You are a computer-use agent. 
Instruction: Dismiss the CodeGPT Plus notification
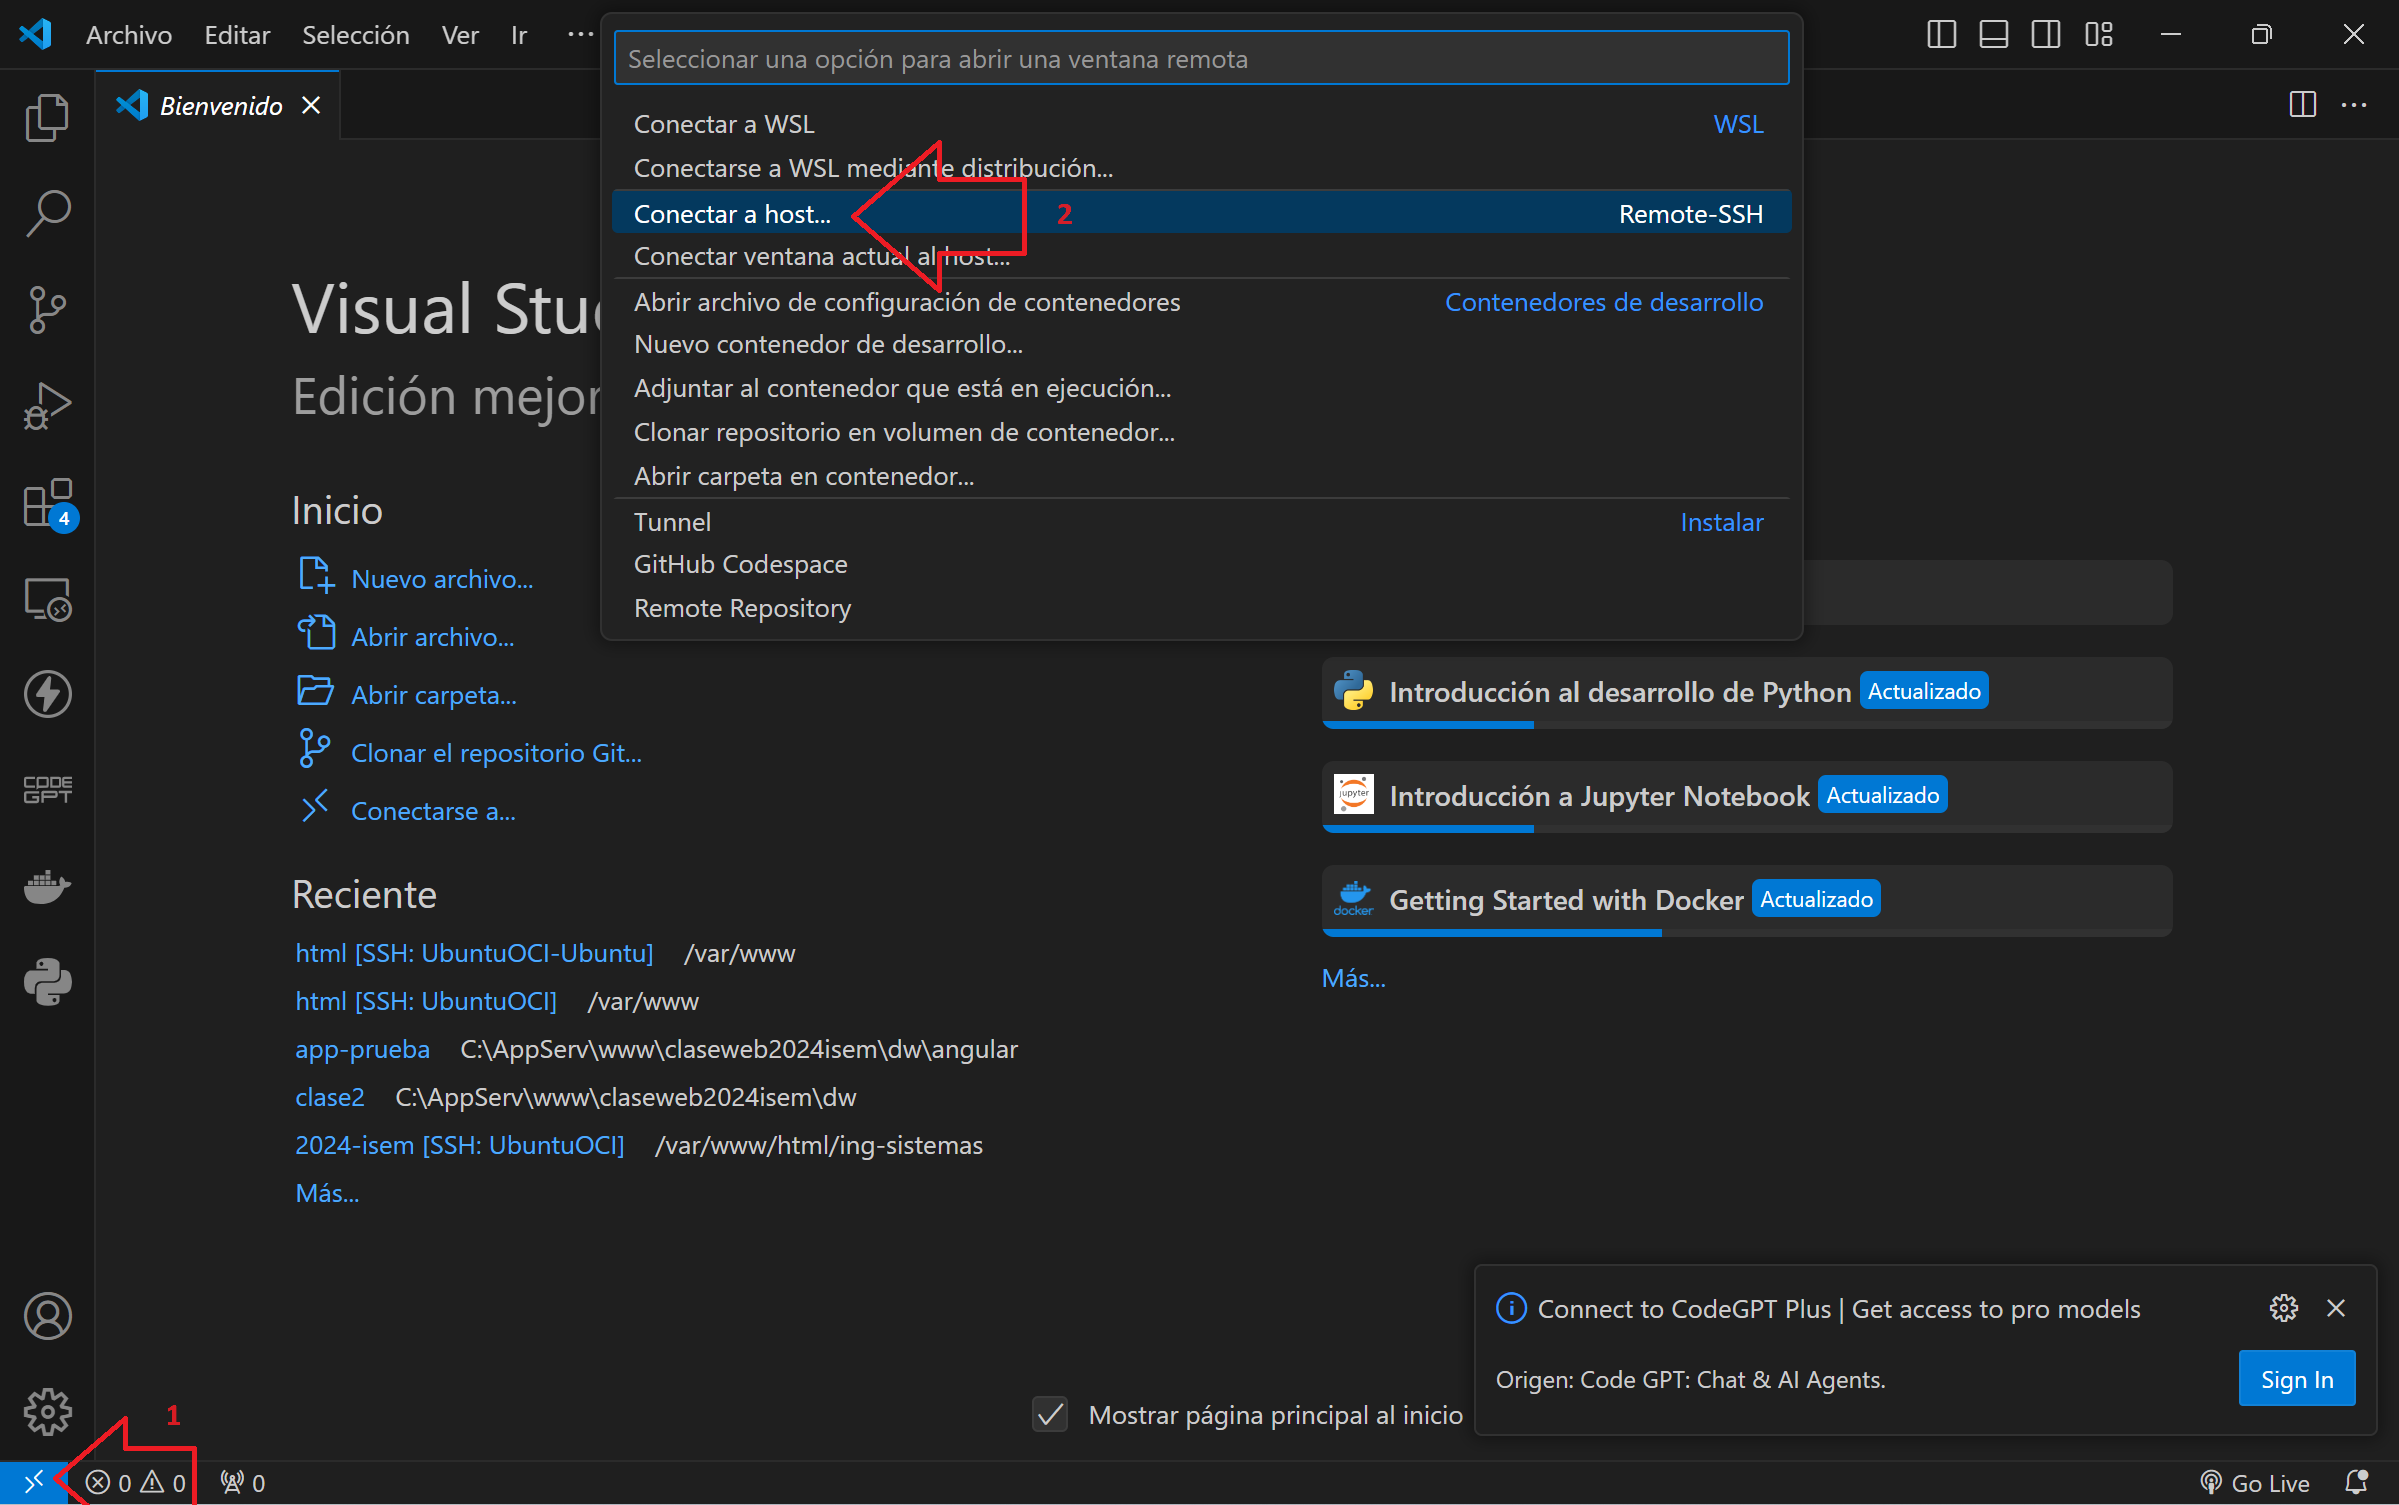(2336, 1308)
